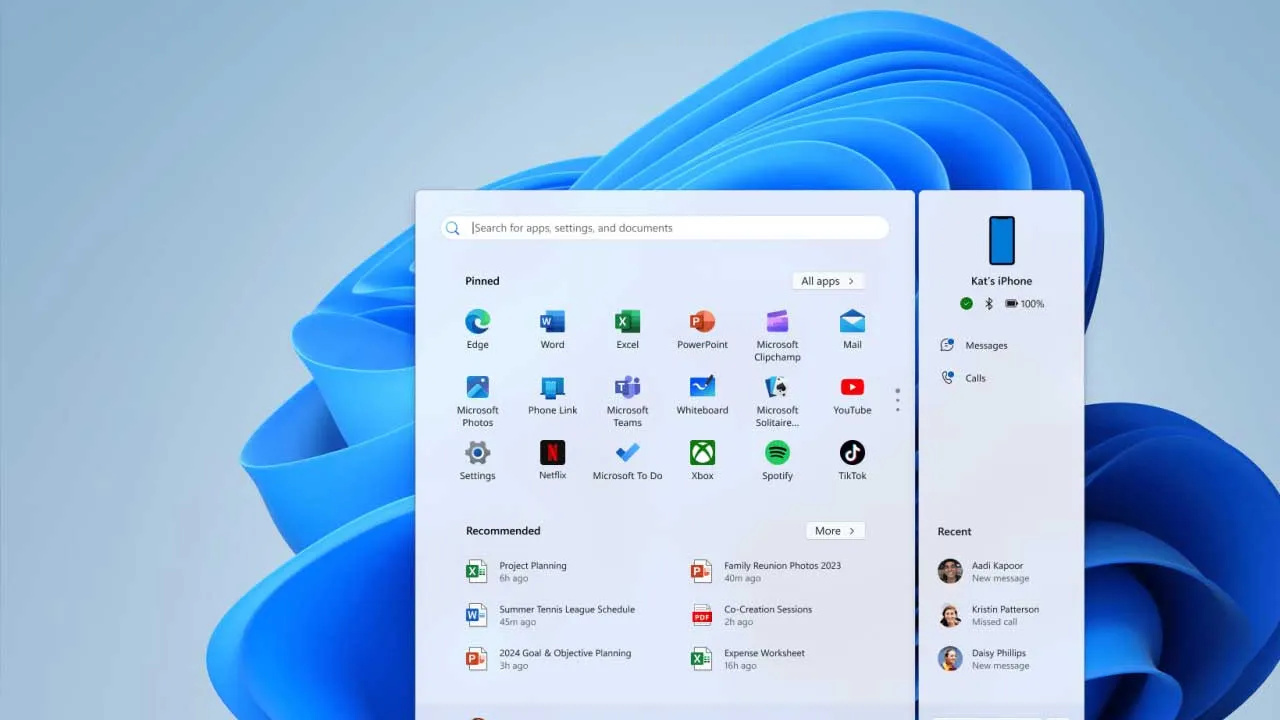This screenshot has width=1280, height=720.
Task: Click the Recent heading in phone panel
Action: click(x=954, y=532)
